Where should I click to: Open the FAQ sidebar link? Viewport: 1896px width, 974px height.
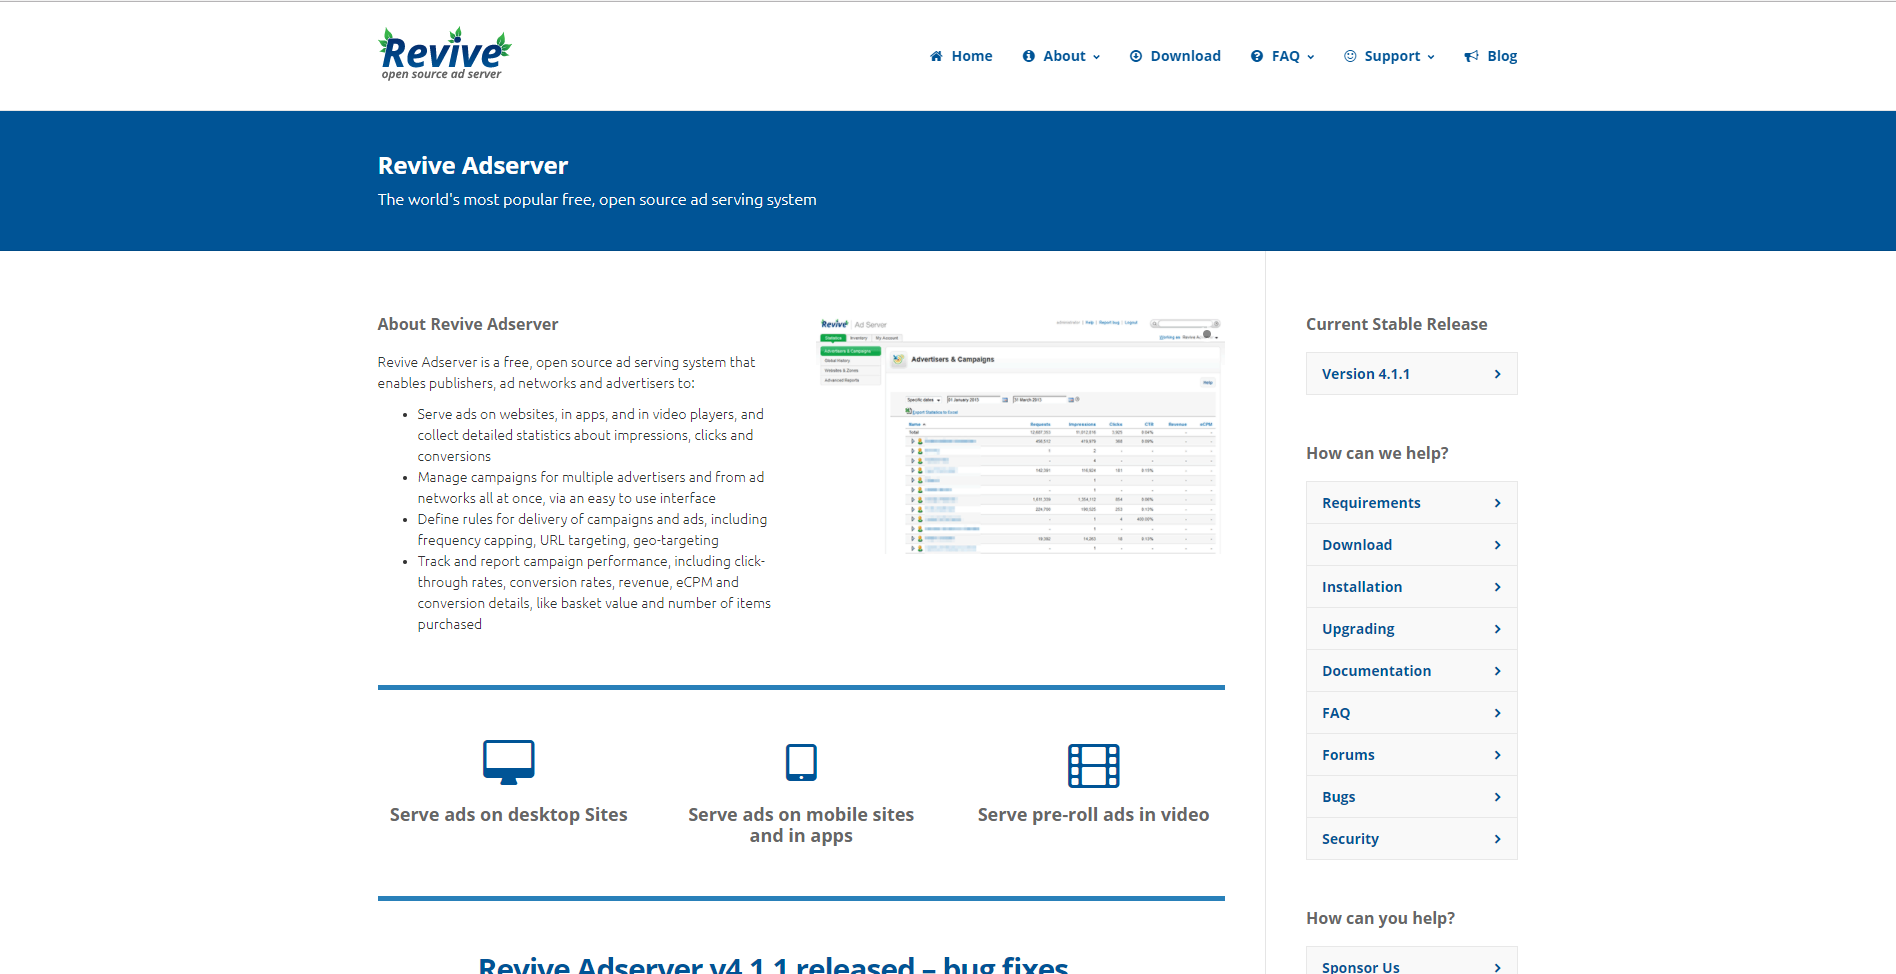[1411, 713]
